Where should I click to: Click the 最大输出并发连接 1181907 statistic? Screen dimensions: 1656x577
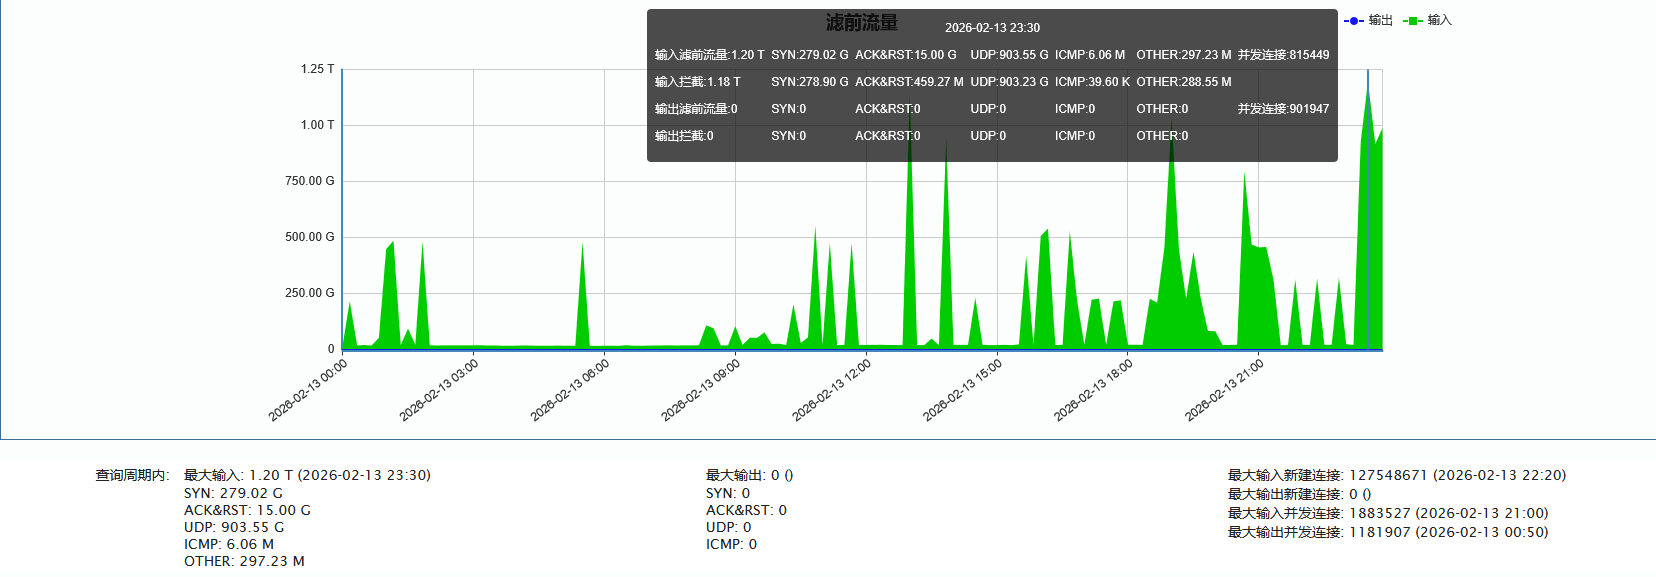(x=1387, y=532)
